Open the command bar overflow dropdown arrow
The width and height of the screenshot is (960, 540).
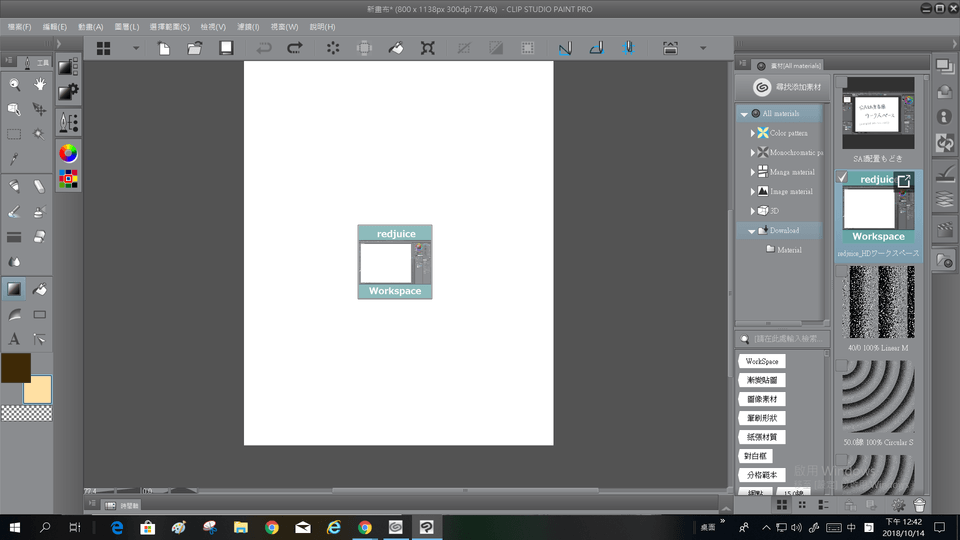point(703,48)
